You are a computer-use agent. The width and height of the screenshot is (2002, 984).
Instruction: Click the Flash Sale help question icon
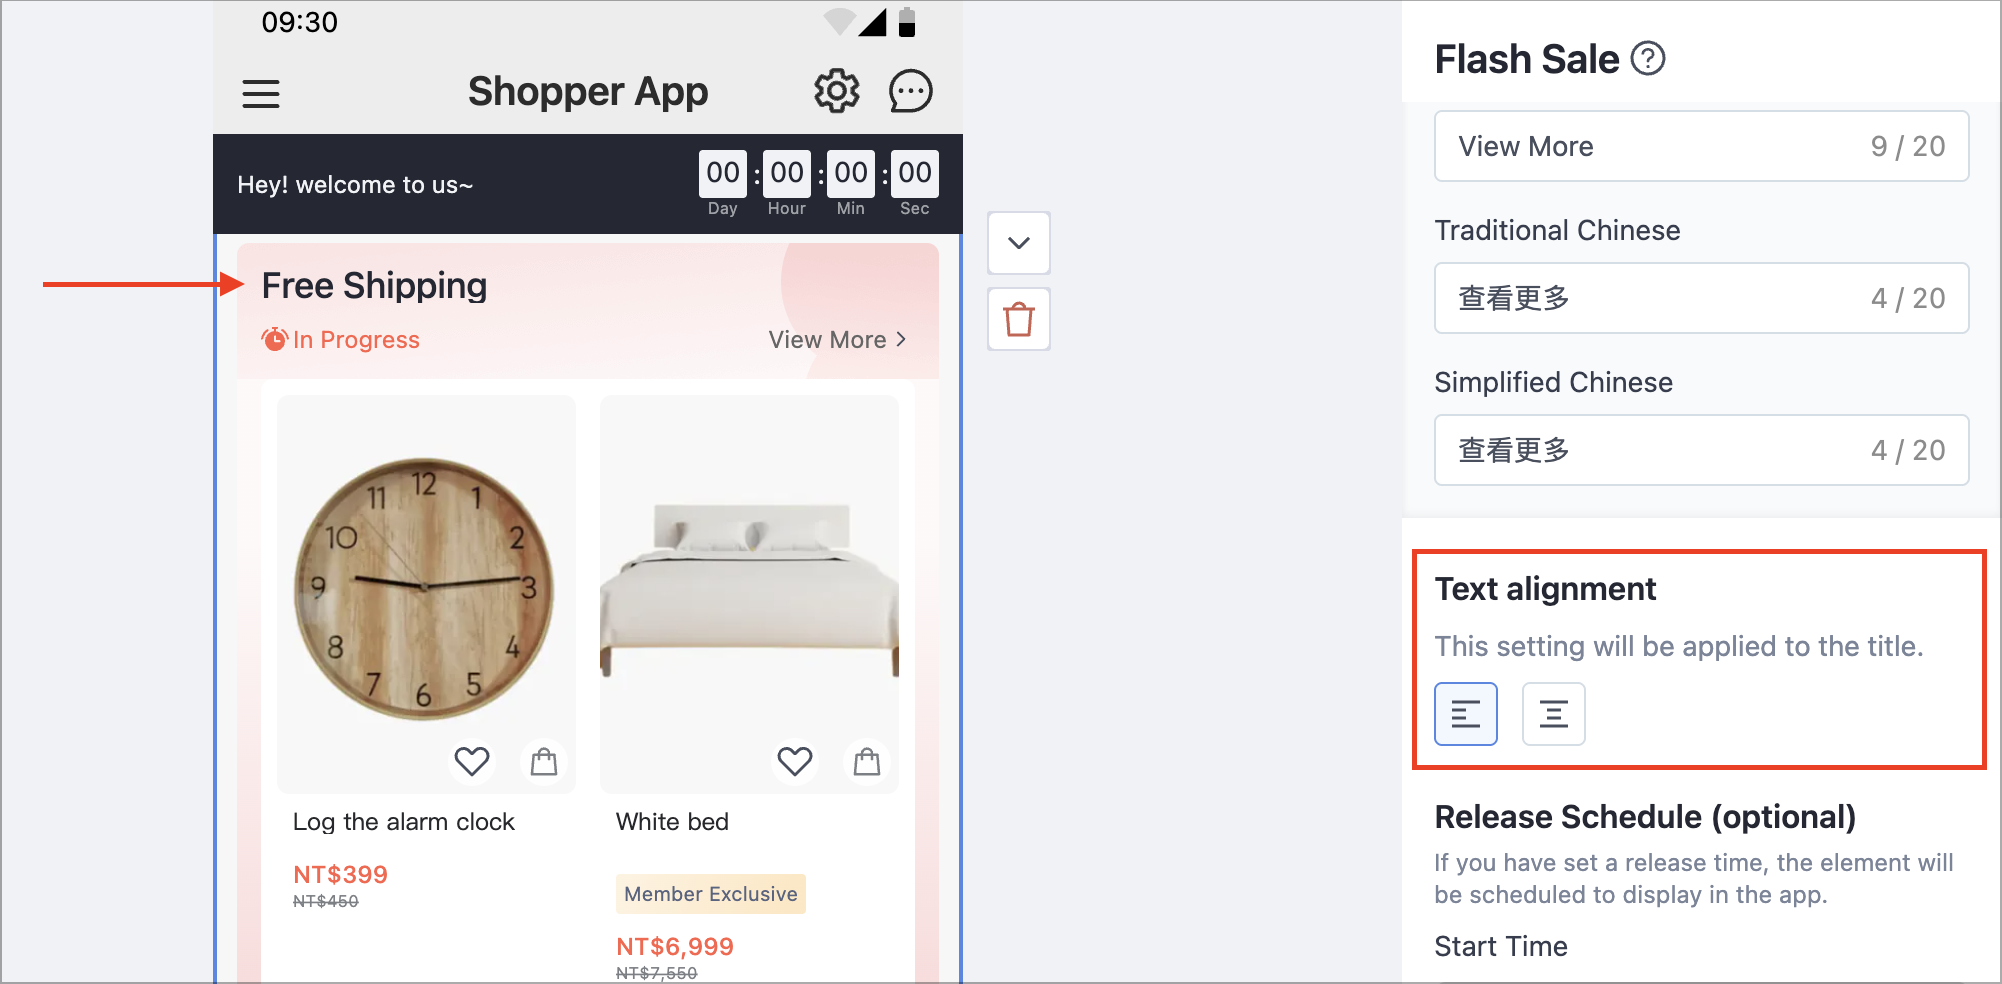click(x=1647, y=59)
